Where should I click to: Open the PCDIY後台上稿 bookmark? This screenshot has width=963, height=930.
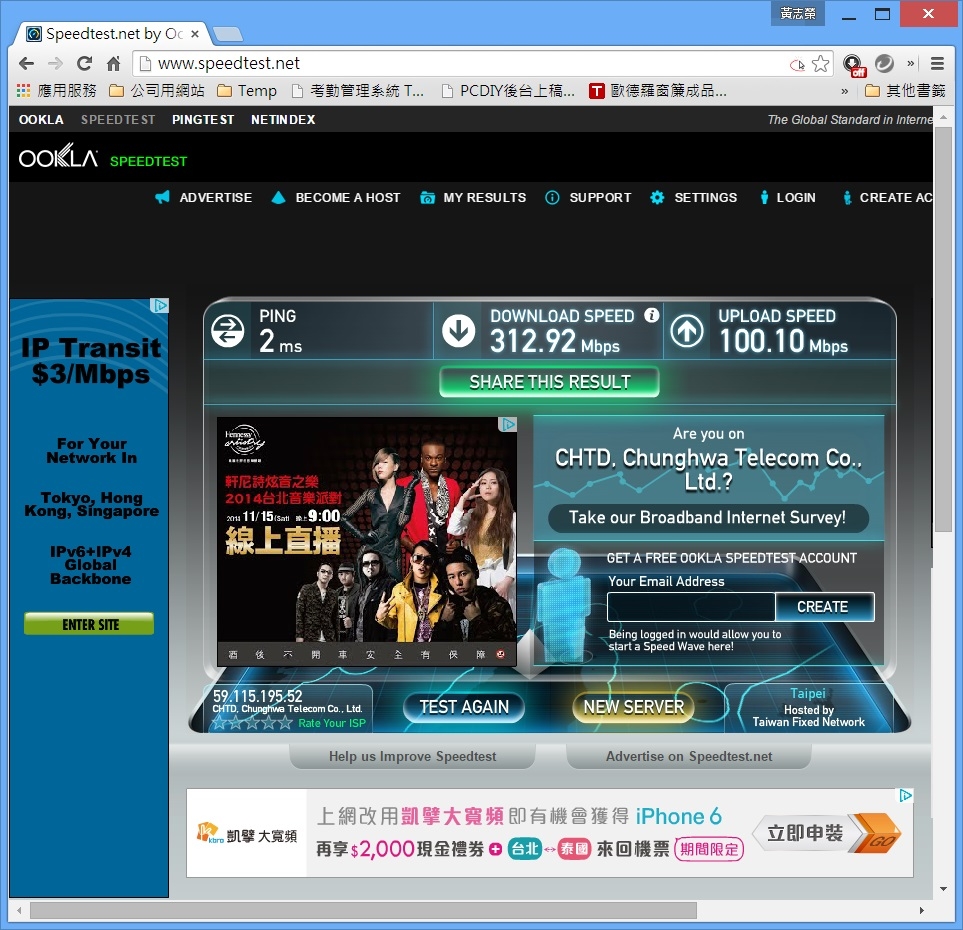point(509,91)
